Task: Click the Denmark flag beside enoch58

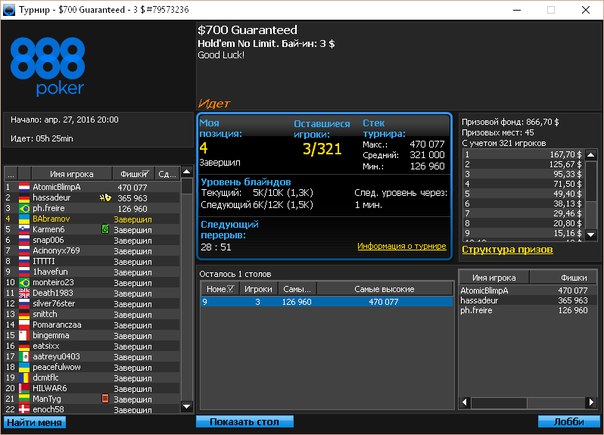Action: click(24, 409)
